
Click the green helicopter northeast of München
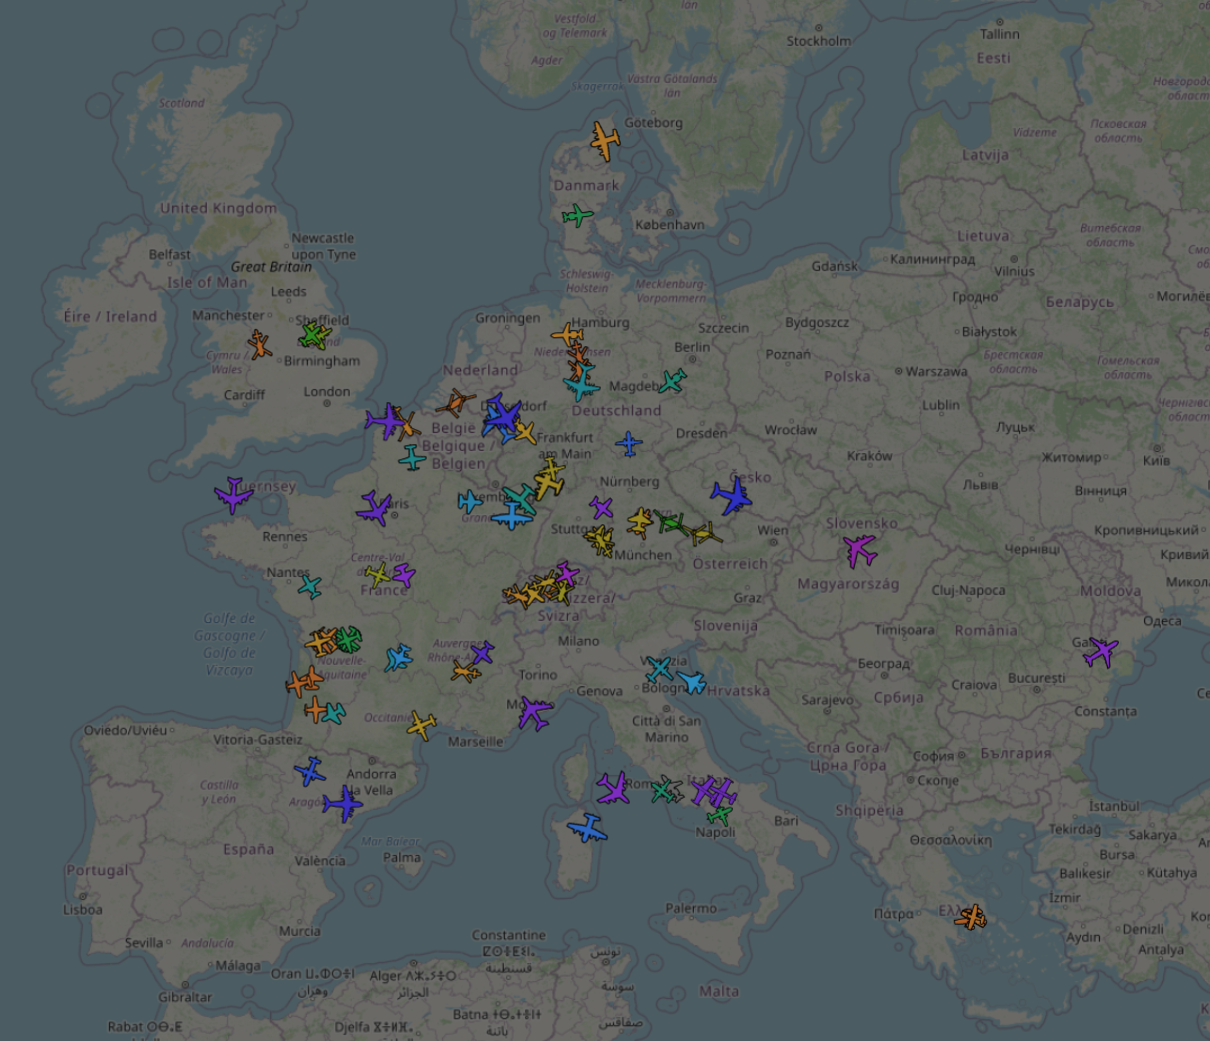[x=671, y=523]
